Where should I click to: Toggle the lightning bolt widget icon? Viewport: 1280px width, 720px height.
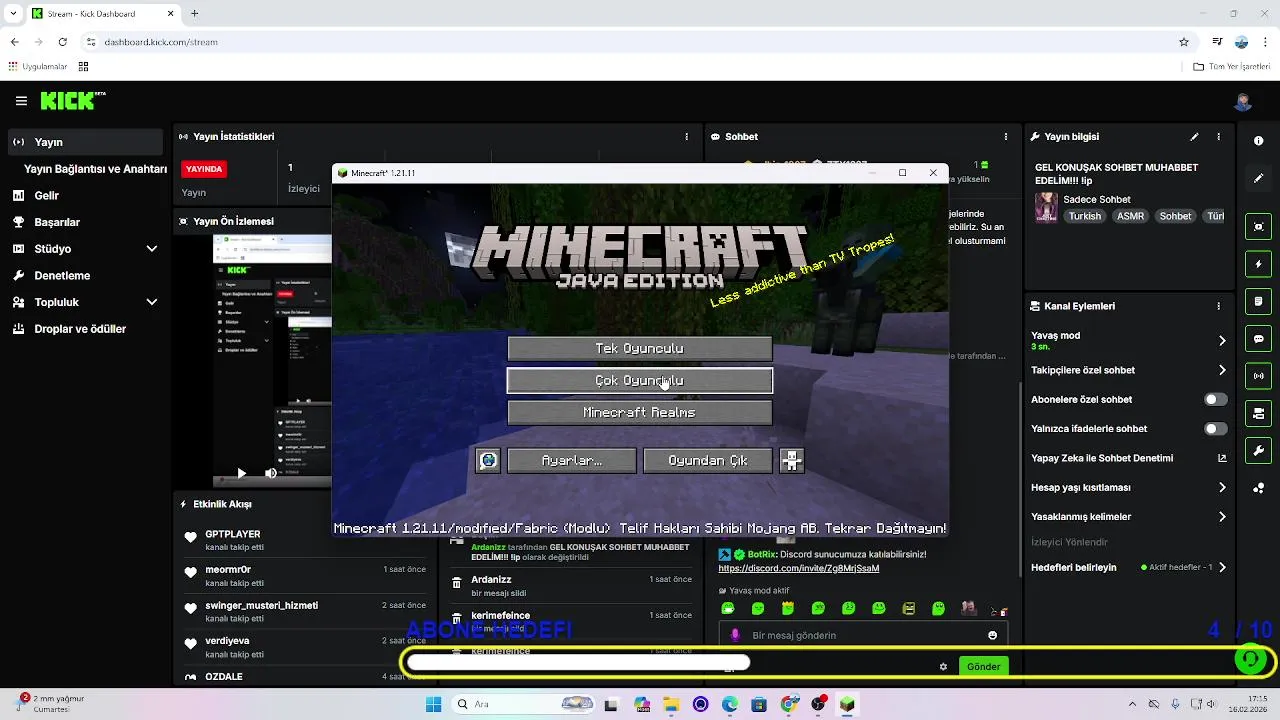coord(1258,264)
